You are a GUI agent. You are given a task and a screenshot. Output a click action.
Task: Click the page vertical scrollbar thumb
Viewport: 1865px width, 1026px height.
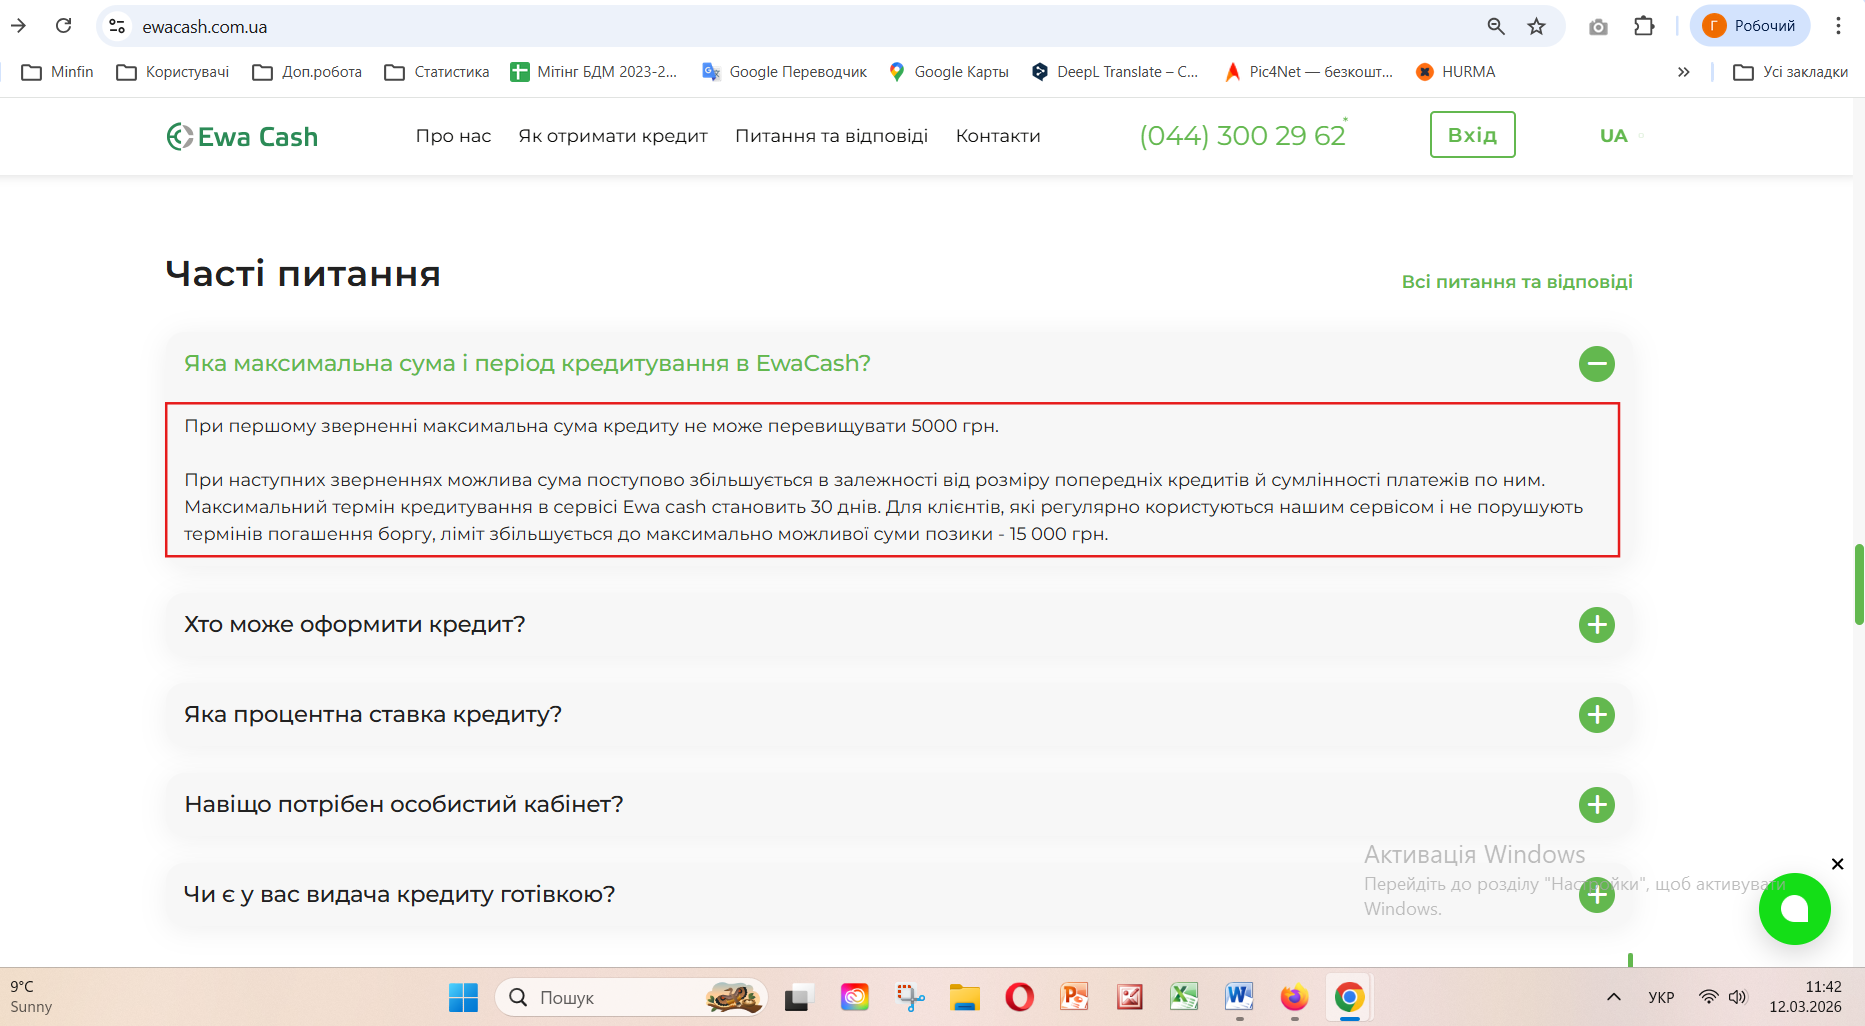[x=1859, y=584]
